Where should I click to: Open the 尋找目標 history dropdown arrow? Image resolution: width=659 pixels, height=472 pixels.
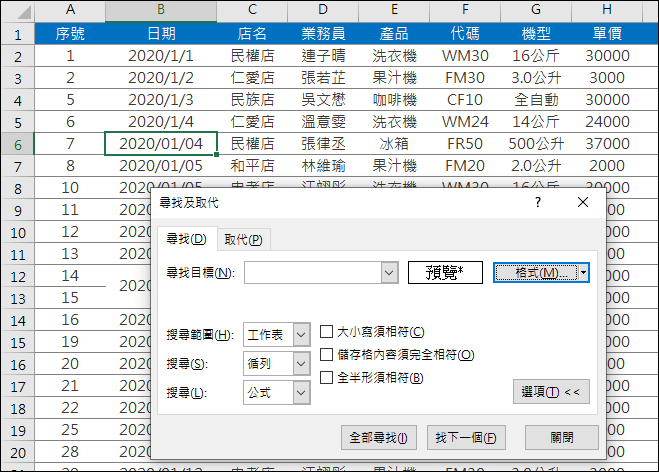click(389, 273)
